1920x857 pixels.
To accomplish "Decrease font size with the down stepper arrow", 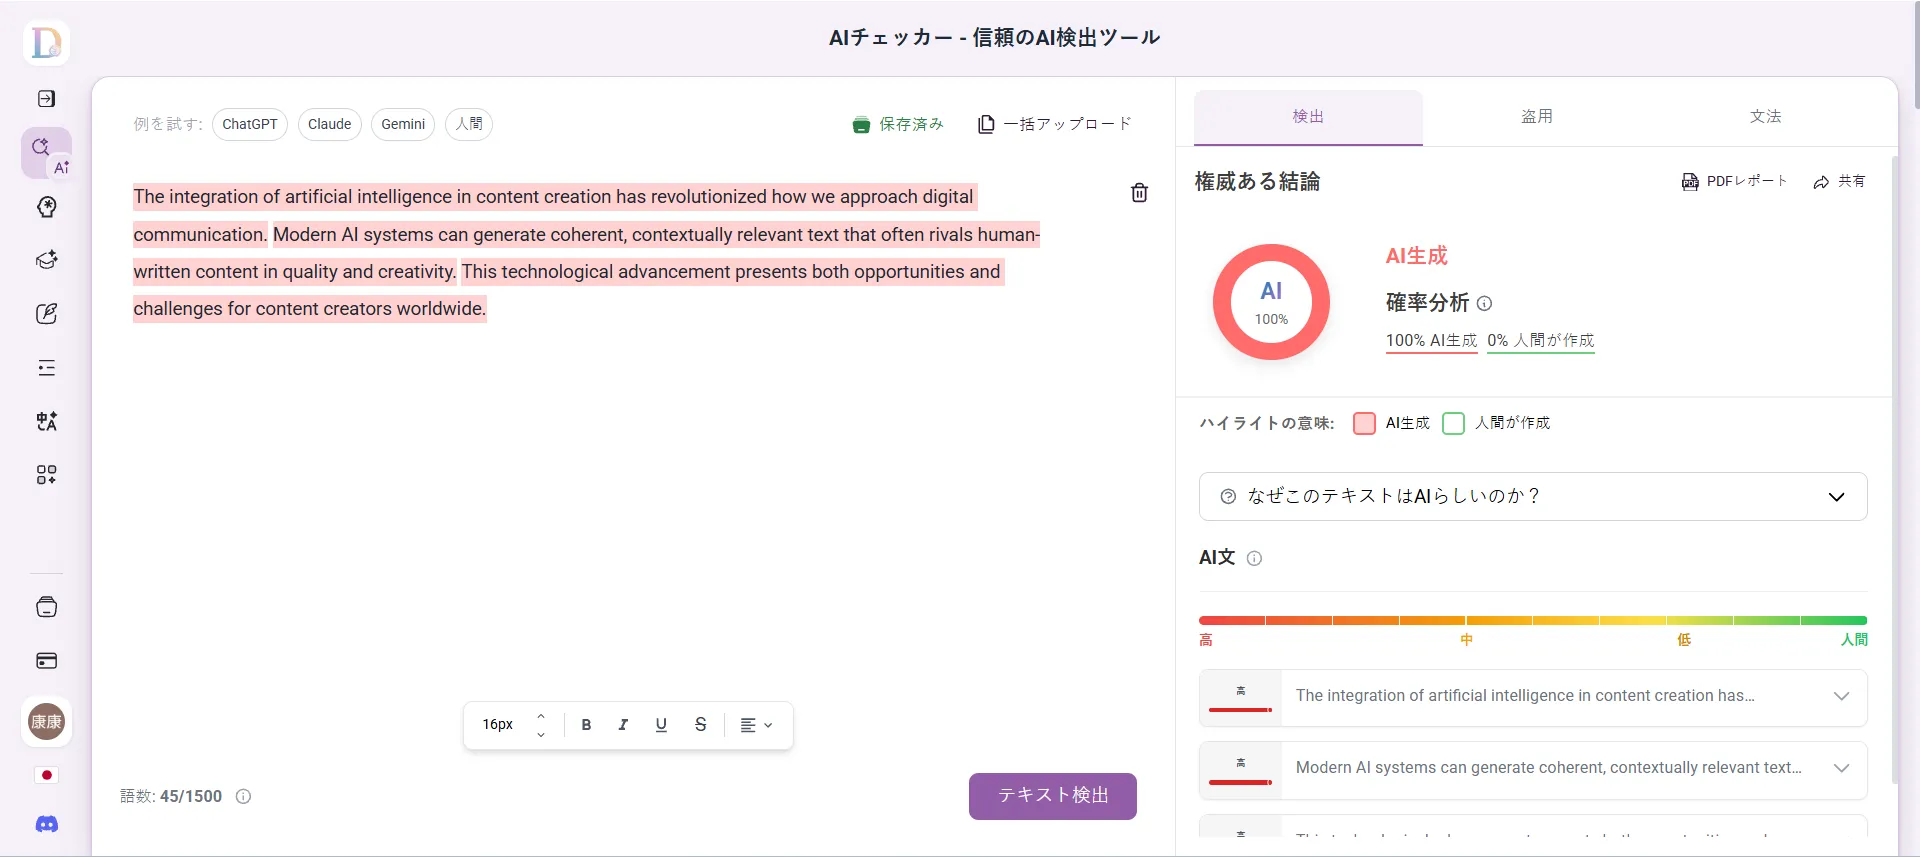I will tap(541, 735).
